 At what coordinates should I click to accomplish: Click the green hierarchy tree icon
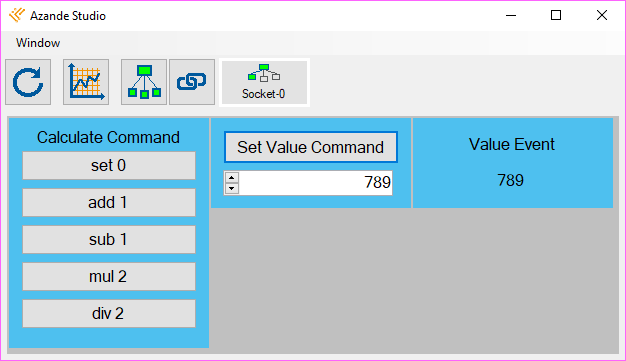144,82
